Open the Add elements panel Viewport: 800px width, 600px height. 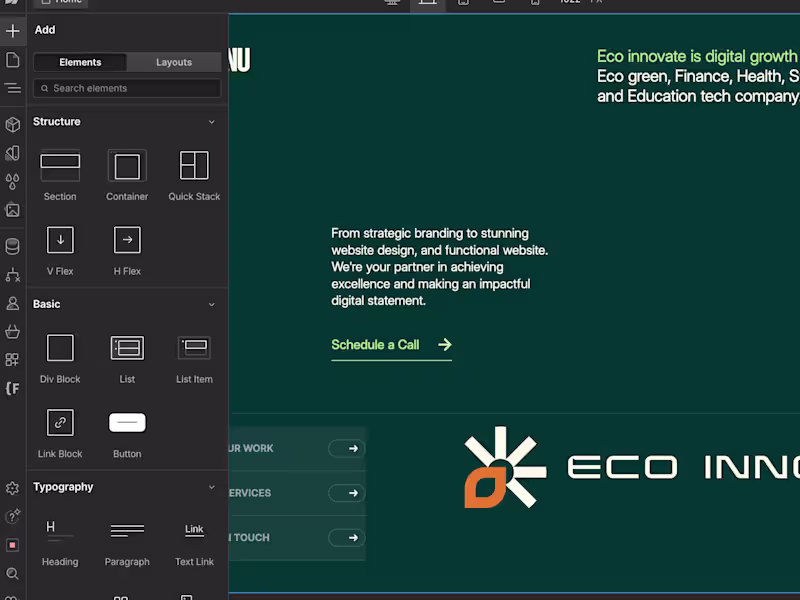pos(13,31)
